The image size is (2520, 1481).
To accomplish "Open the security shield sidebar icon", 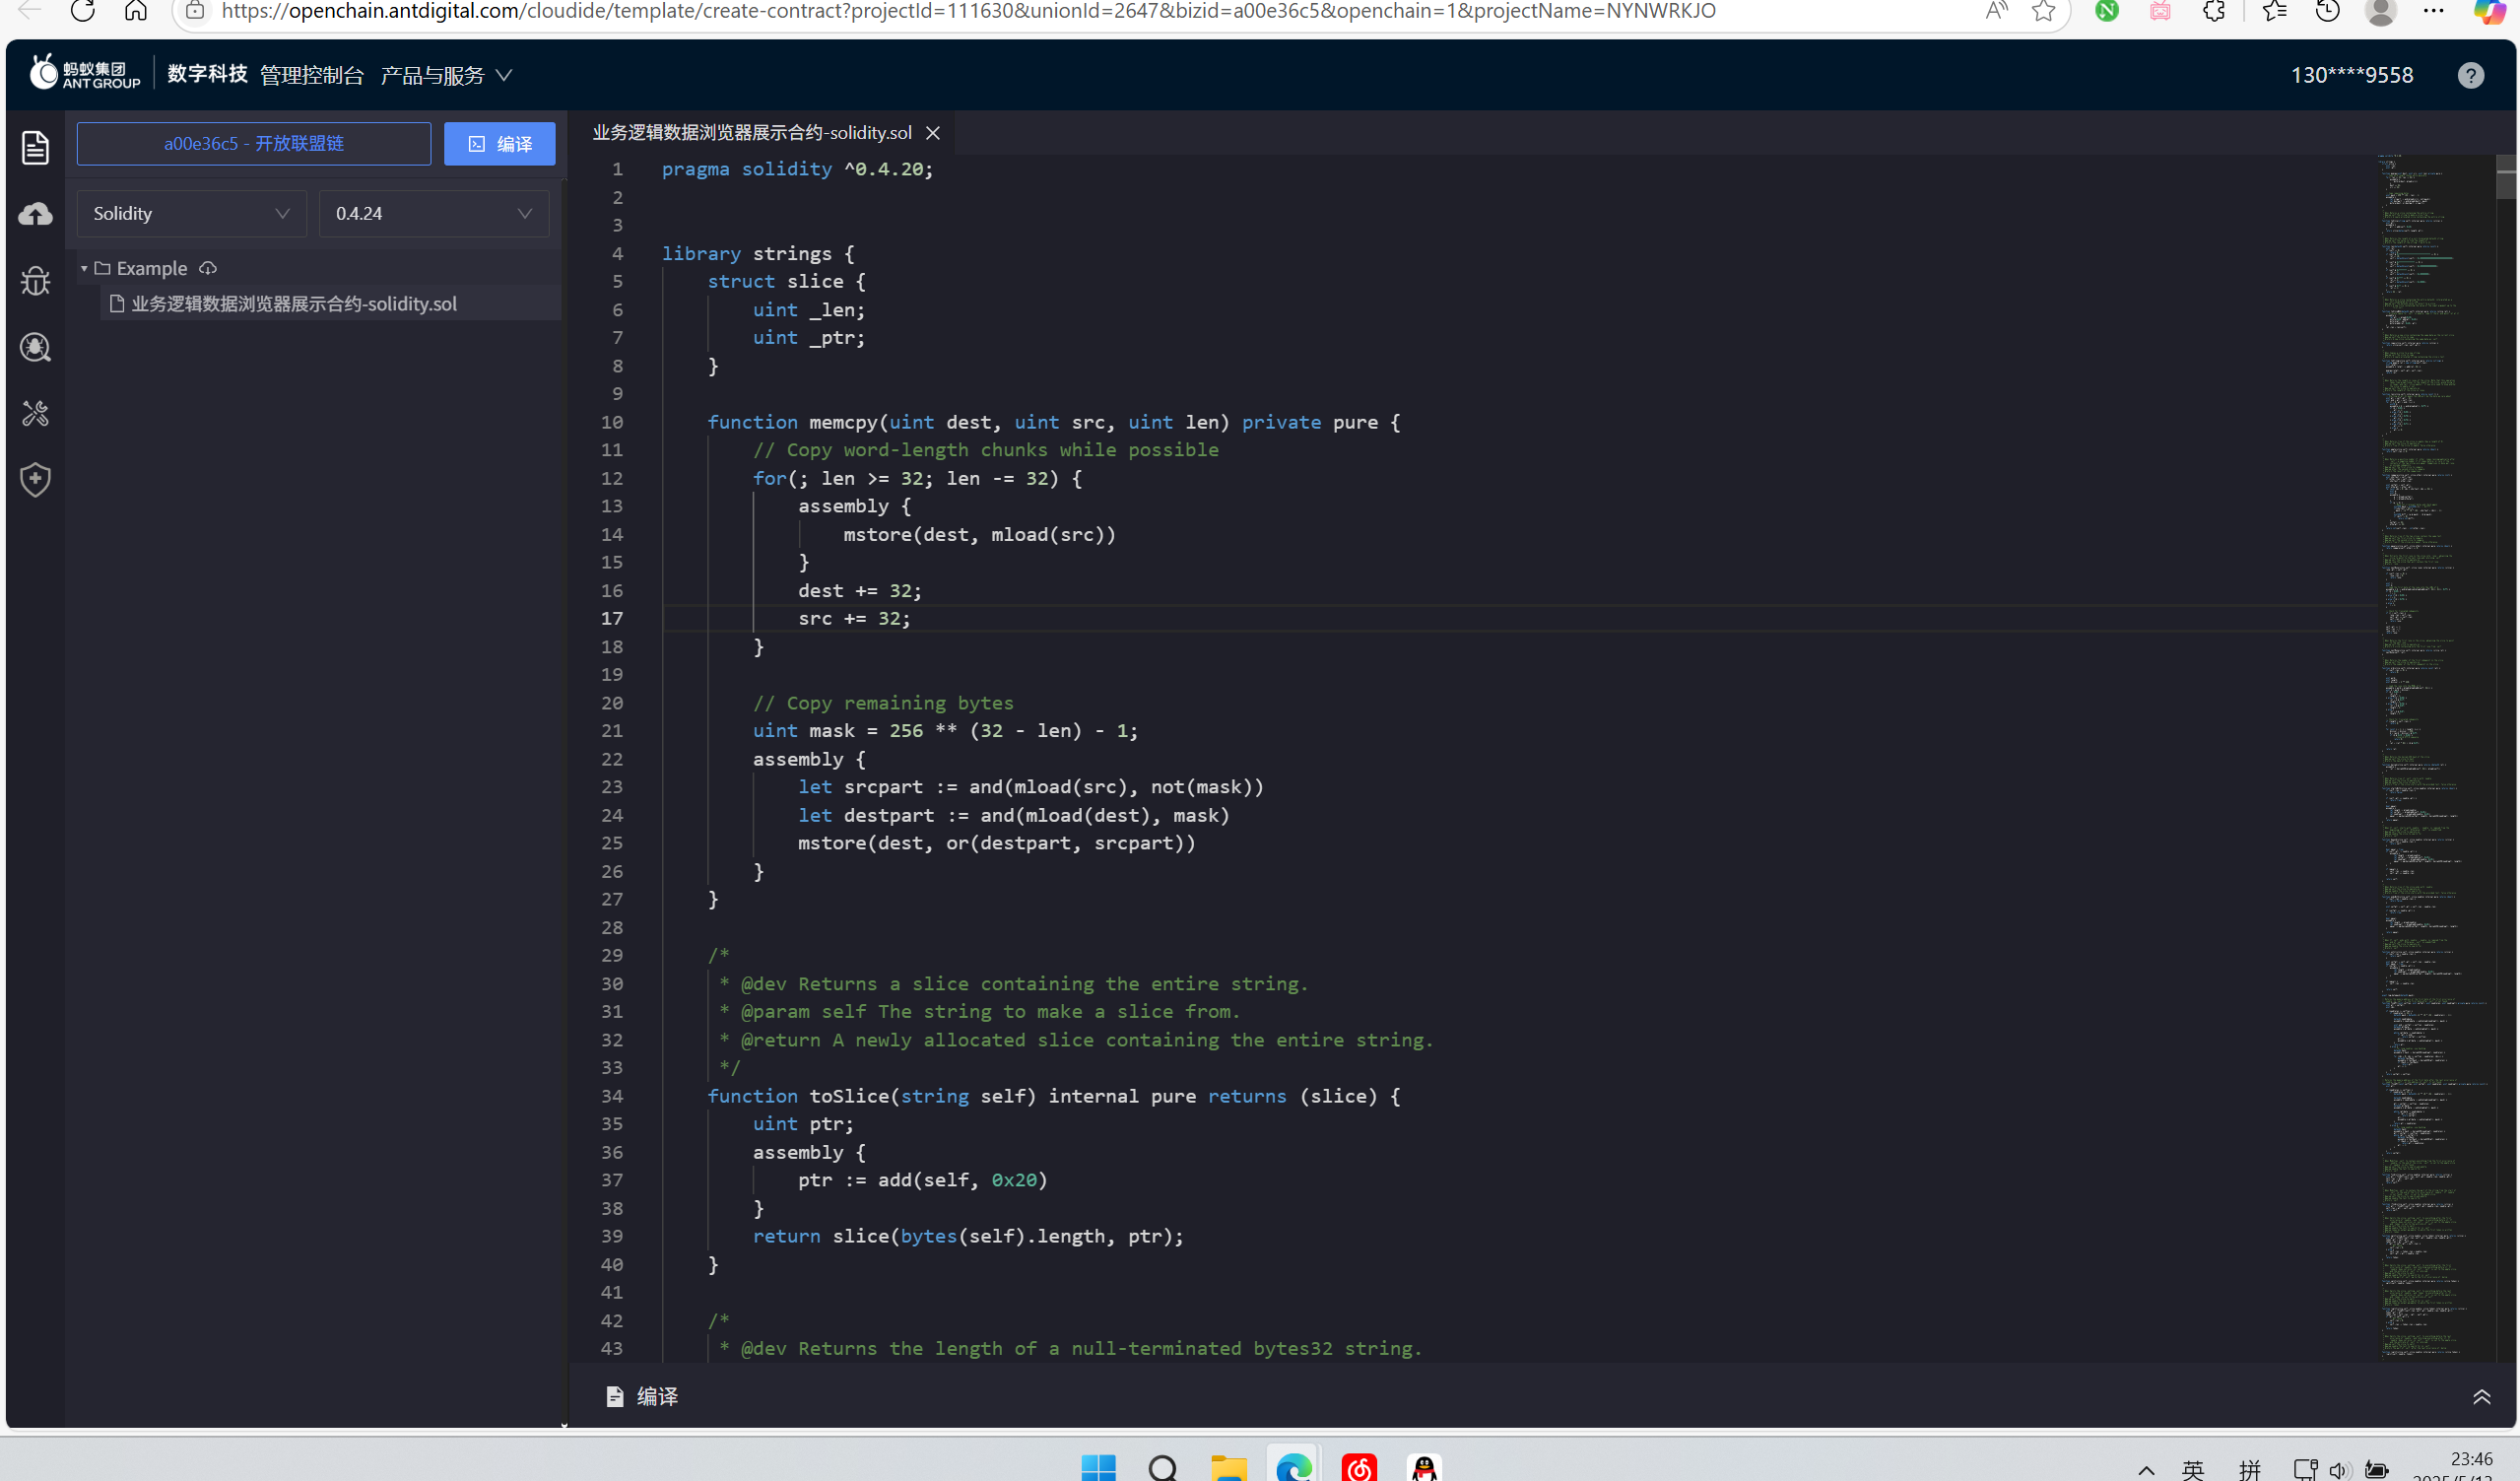I will pyautogui.click(x=35, y=480).
